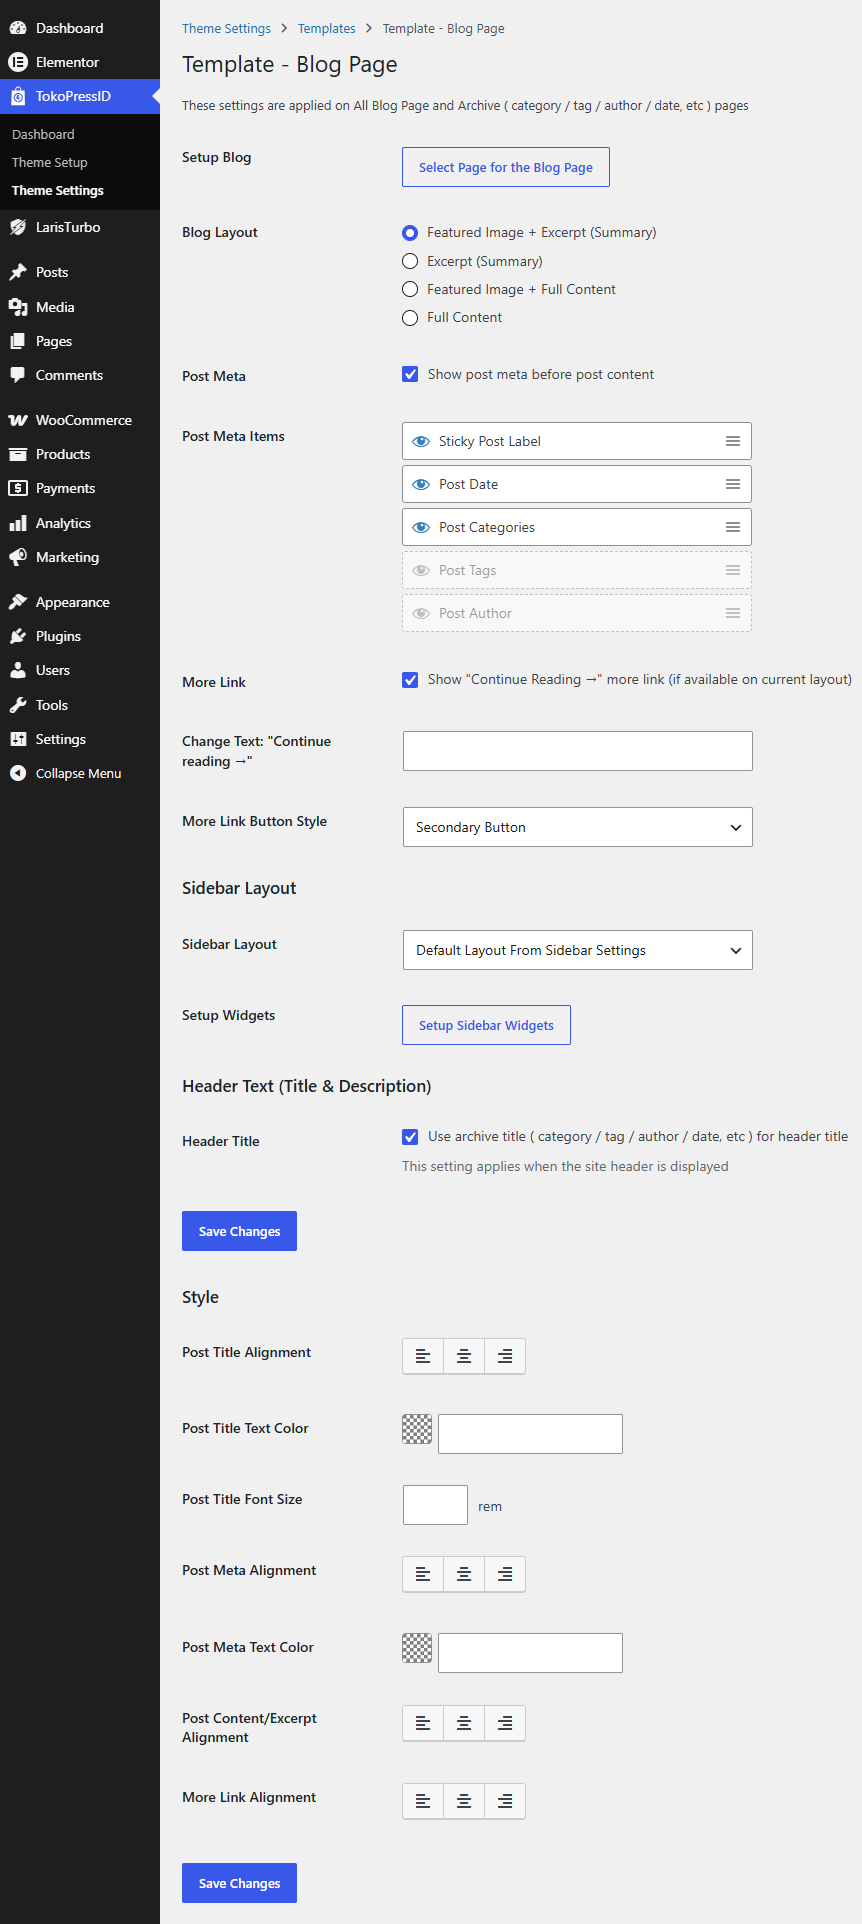Click the Appearance paintbrush icon
The width and height of the screenshot is (862, 1924).
pos(18,602)
